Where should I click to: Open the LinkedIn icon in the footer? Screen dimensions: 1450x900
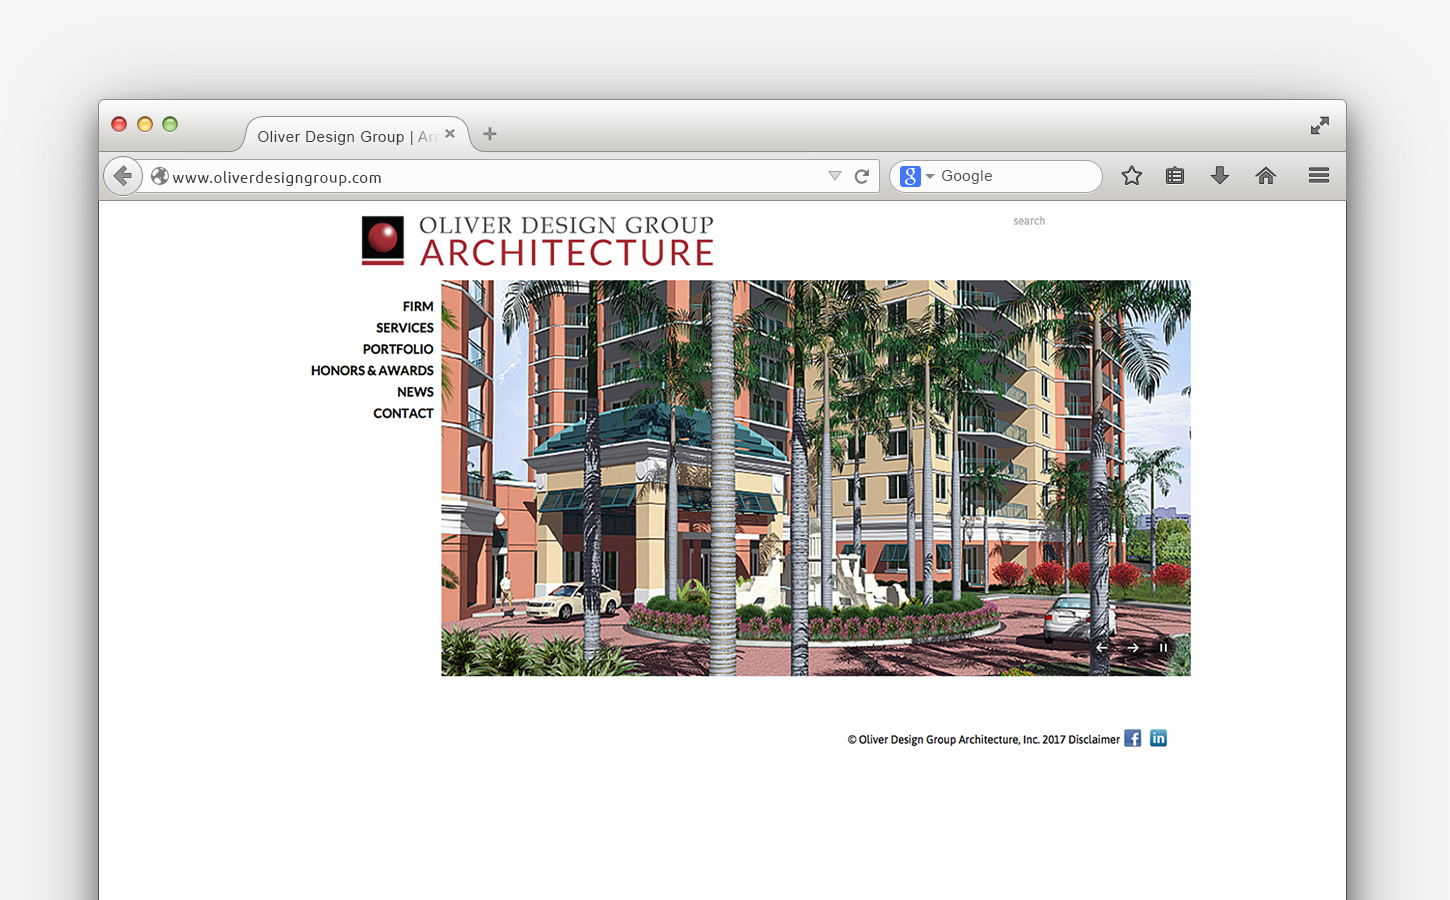click(x=1158, y=738)
